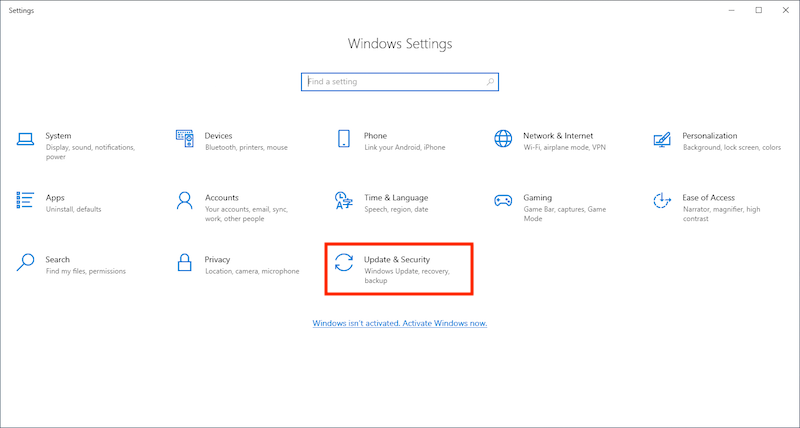Click the Network & Internet title

click(x=558, y=136)
